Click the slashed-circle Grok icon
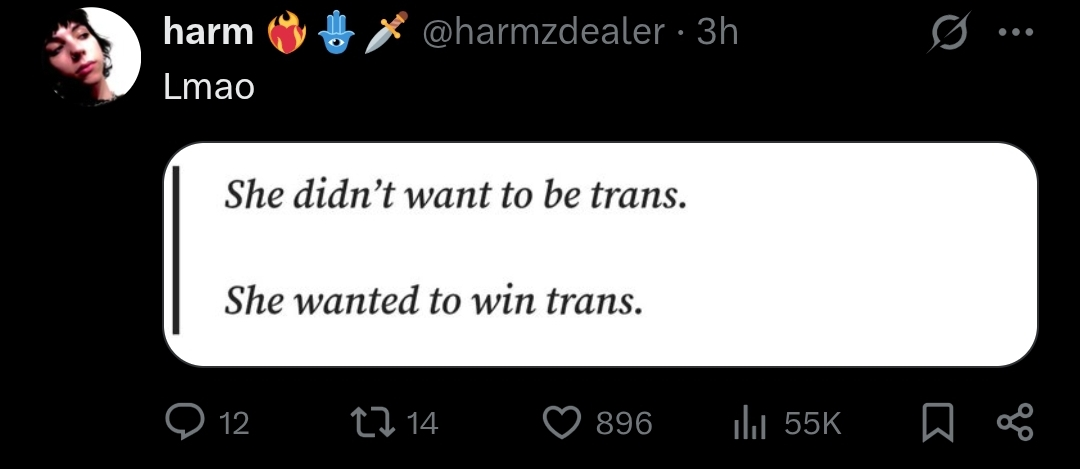This screenshot has height=469, width=1080. tap(944, 32)
